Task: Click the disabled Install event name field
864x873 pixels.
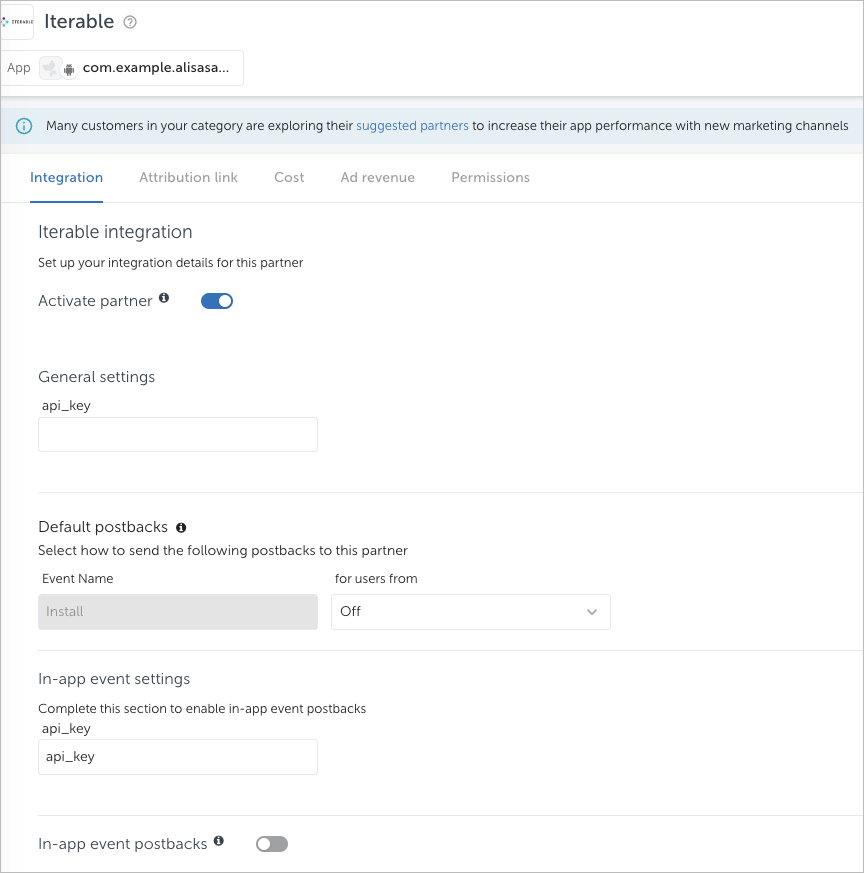Action: (178, 612)
